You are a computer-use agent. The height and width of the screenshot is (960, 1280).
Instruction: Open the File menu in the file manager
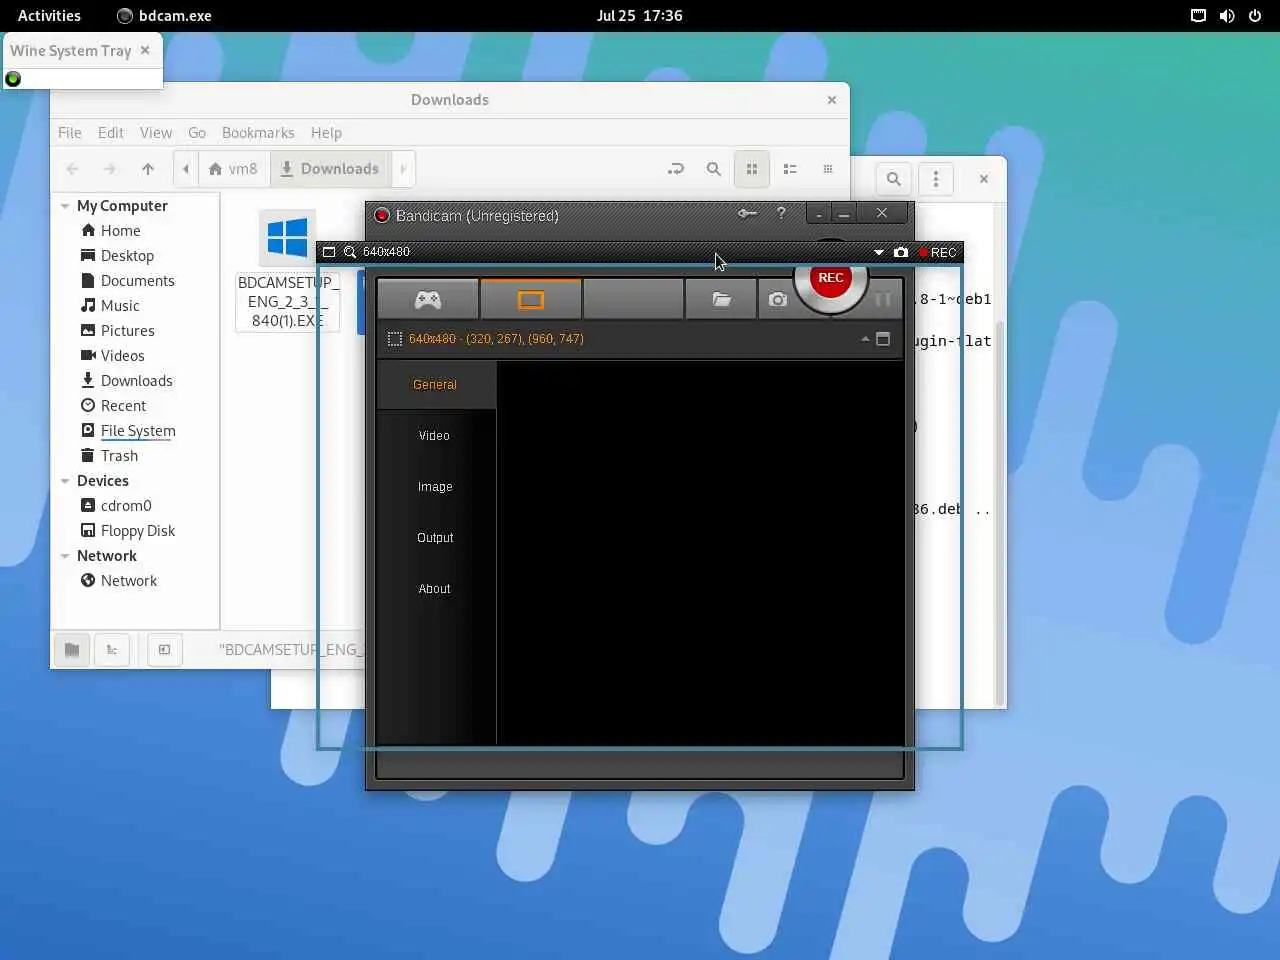tap(70, 133)
